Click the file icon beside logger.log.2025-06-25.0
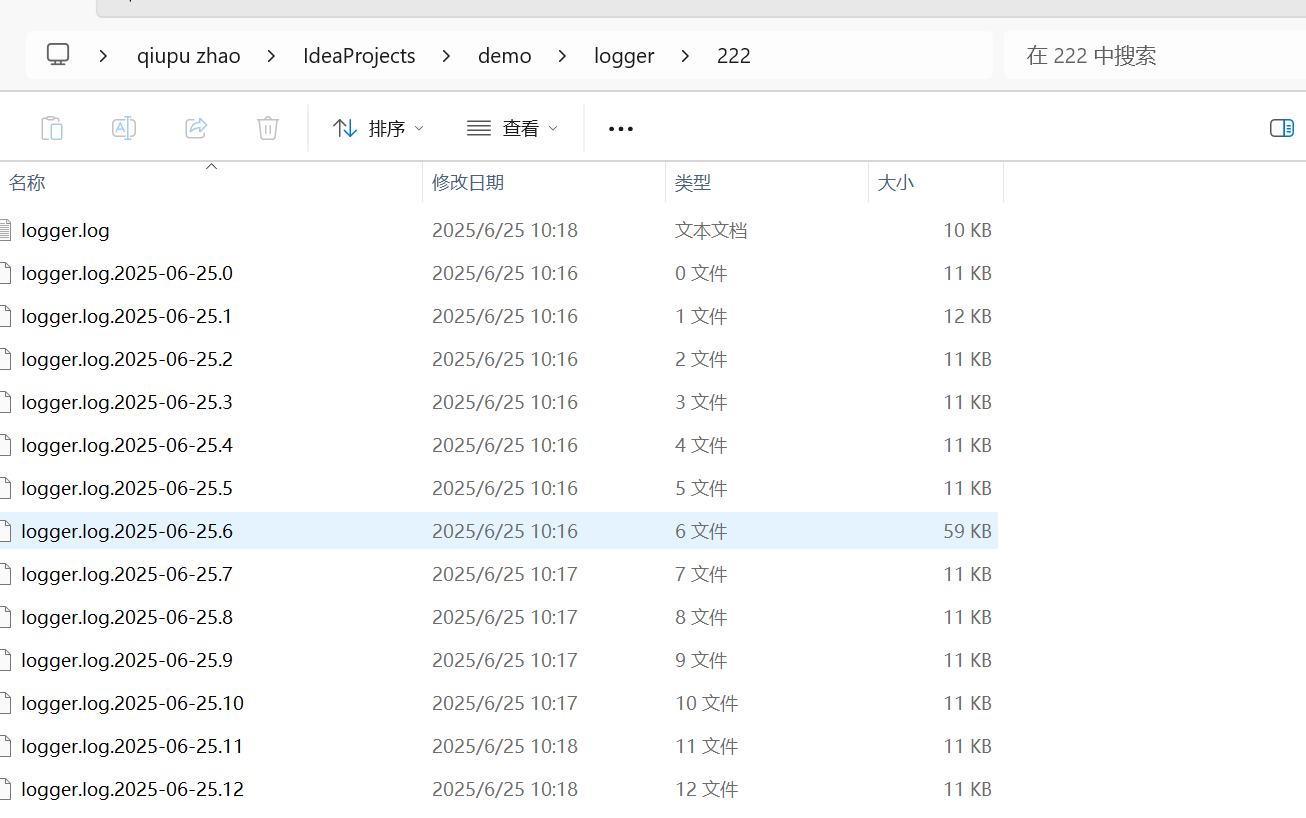 click(5, 272)
